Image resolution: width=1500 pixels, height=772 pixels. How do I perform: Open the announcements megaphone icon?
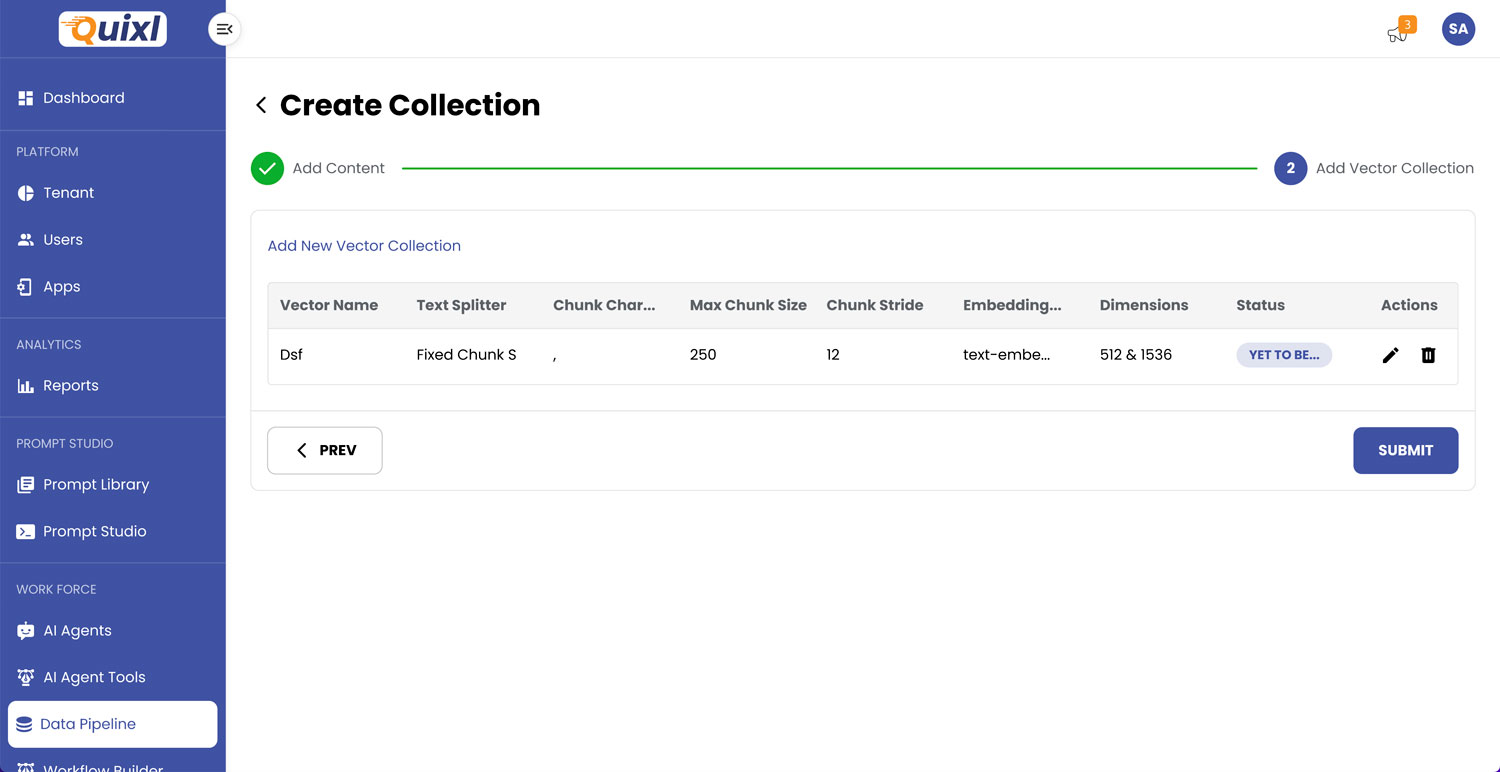click(x=1397, y=32)
